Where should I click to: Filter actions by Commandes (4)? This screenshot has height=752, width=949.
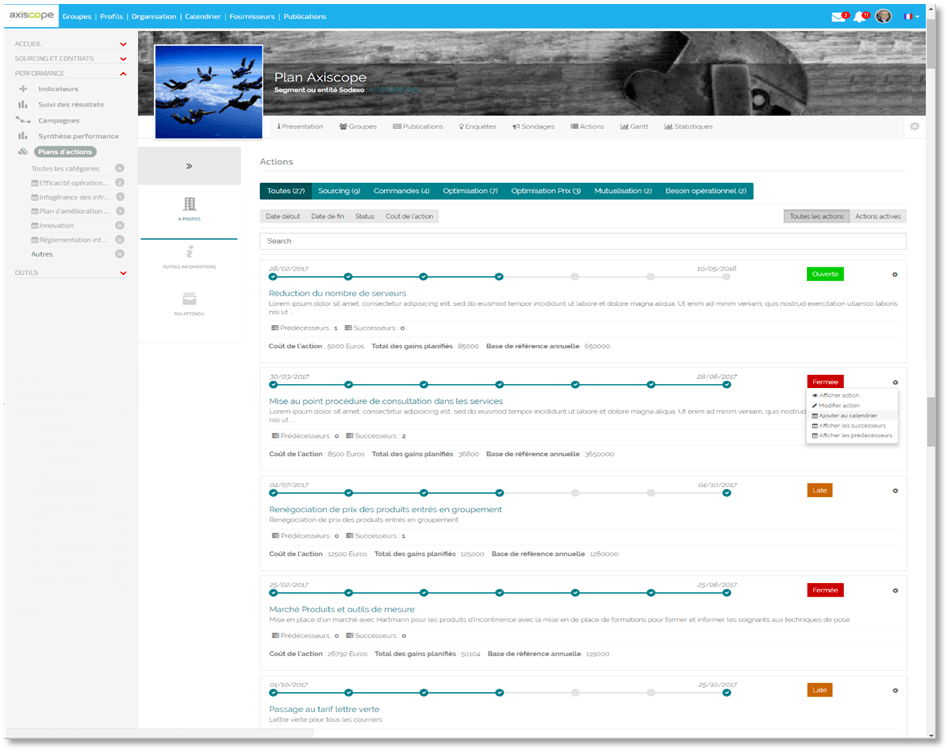401,191
